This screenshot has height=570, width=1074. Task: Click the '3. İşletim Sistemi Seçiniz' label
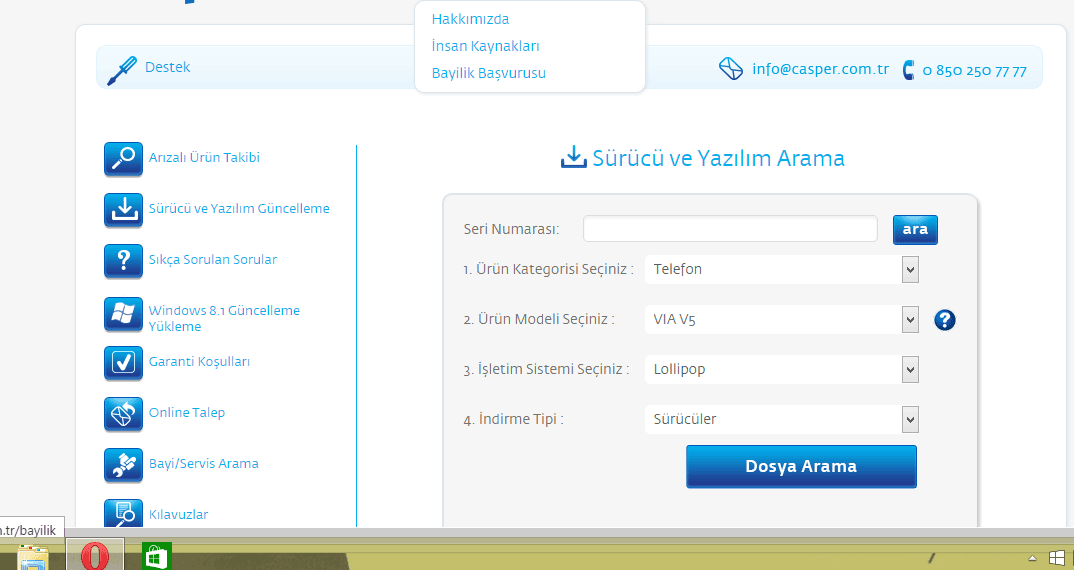tap(546, 369)
